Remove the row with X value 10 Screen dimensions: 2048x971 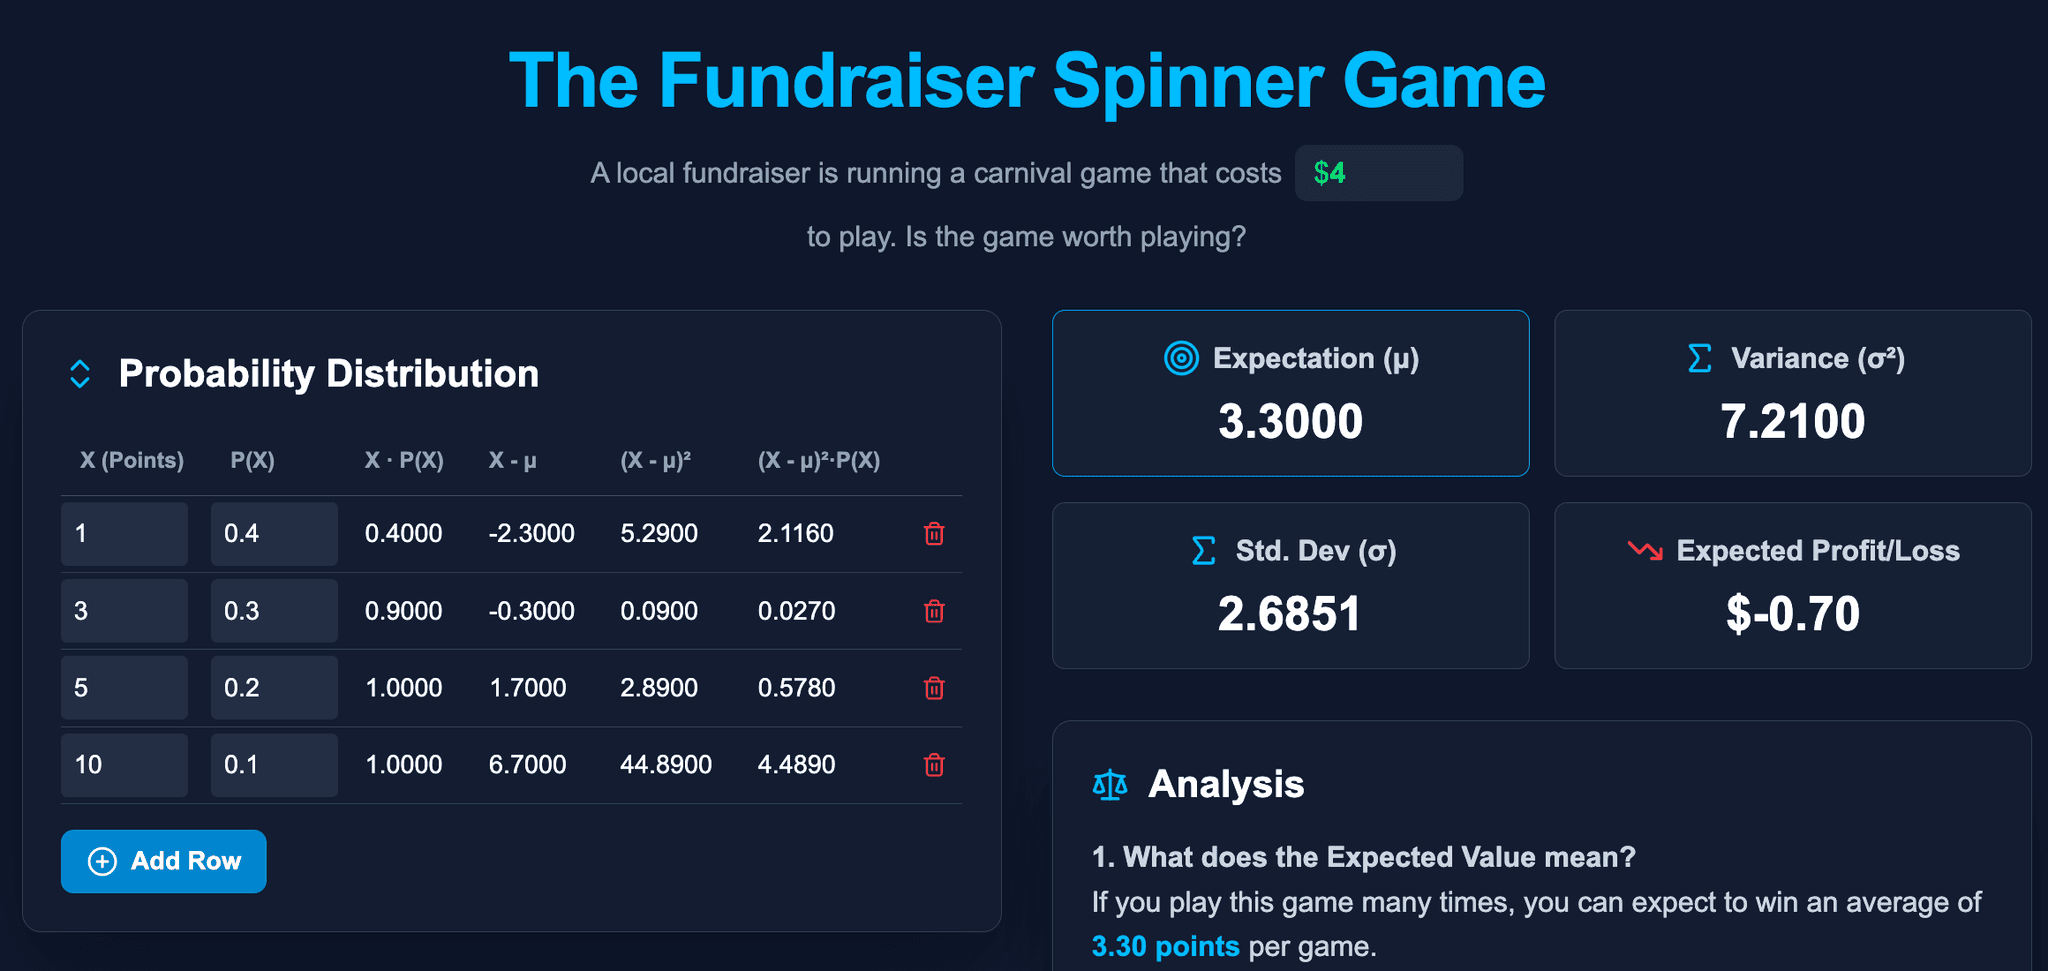click(x=934, y=765)
